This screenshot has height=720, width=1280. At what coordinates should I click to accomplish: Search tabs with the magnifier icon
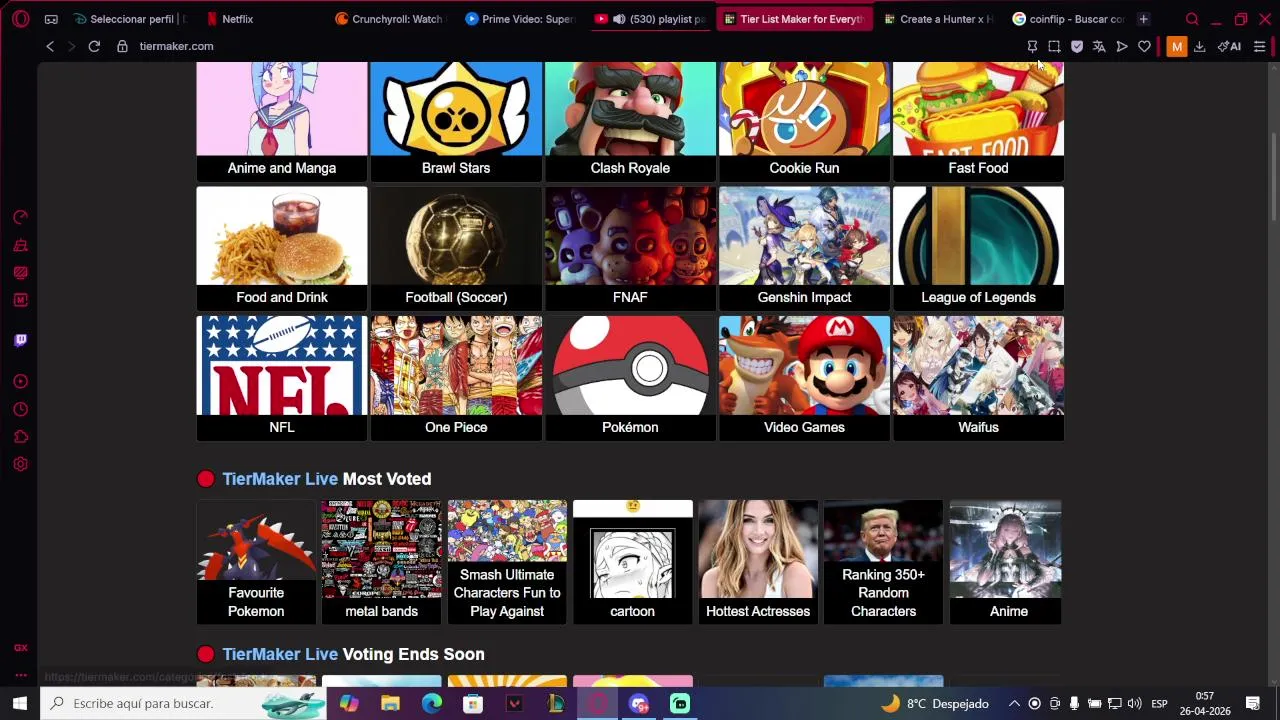[1192, 19]
